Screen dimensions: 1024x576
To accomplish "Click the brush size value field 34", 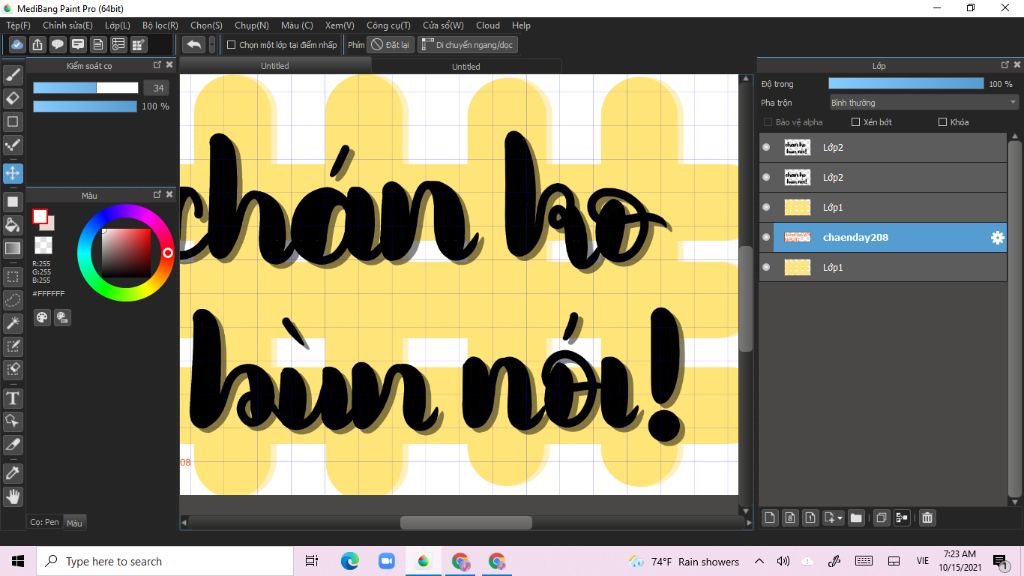I will tap(157, 88).
